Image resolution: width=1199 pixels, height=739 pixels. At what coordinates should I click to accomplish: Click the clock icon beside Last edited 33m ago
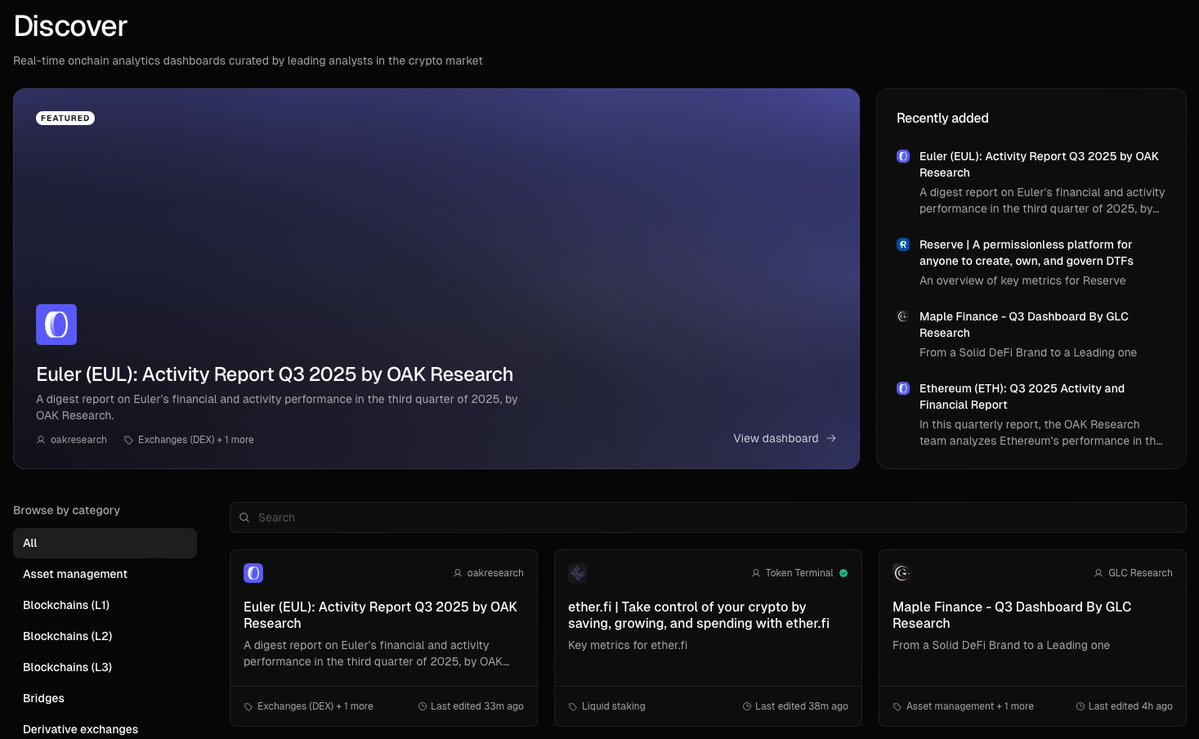(423, 707)
